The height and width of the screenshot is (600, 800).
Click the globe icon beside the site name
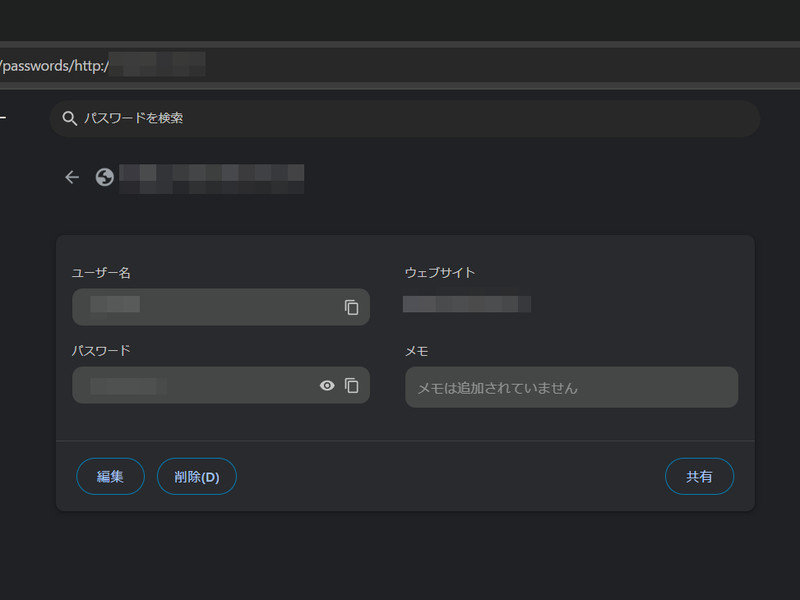click(103, 177)
